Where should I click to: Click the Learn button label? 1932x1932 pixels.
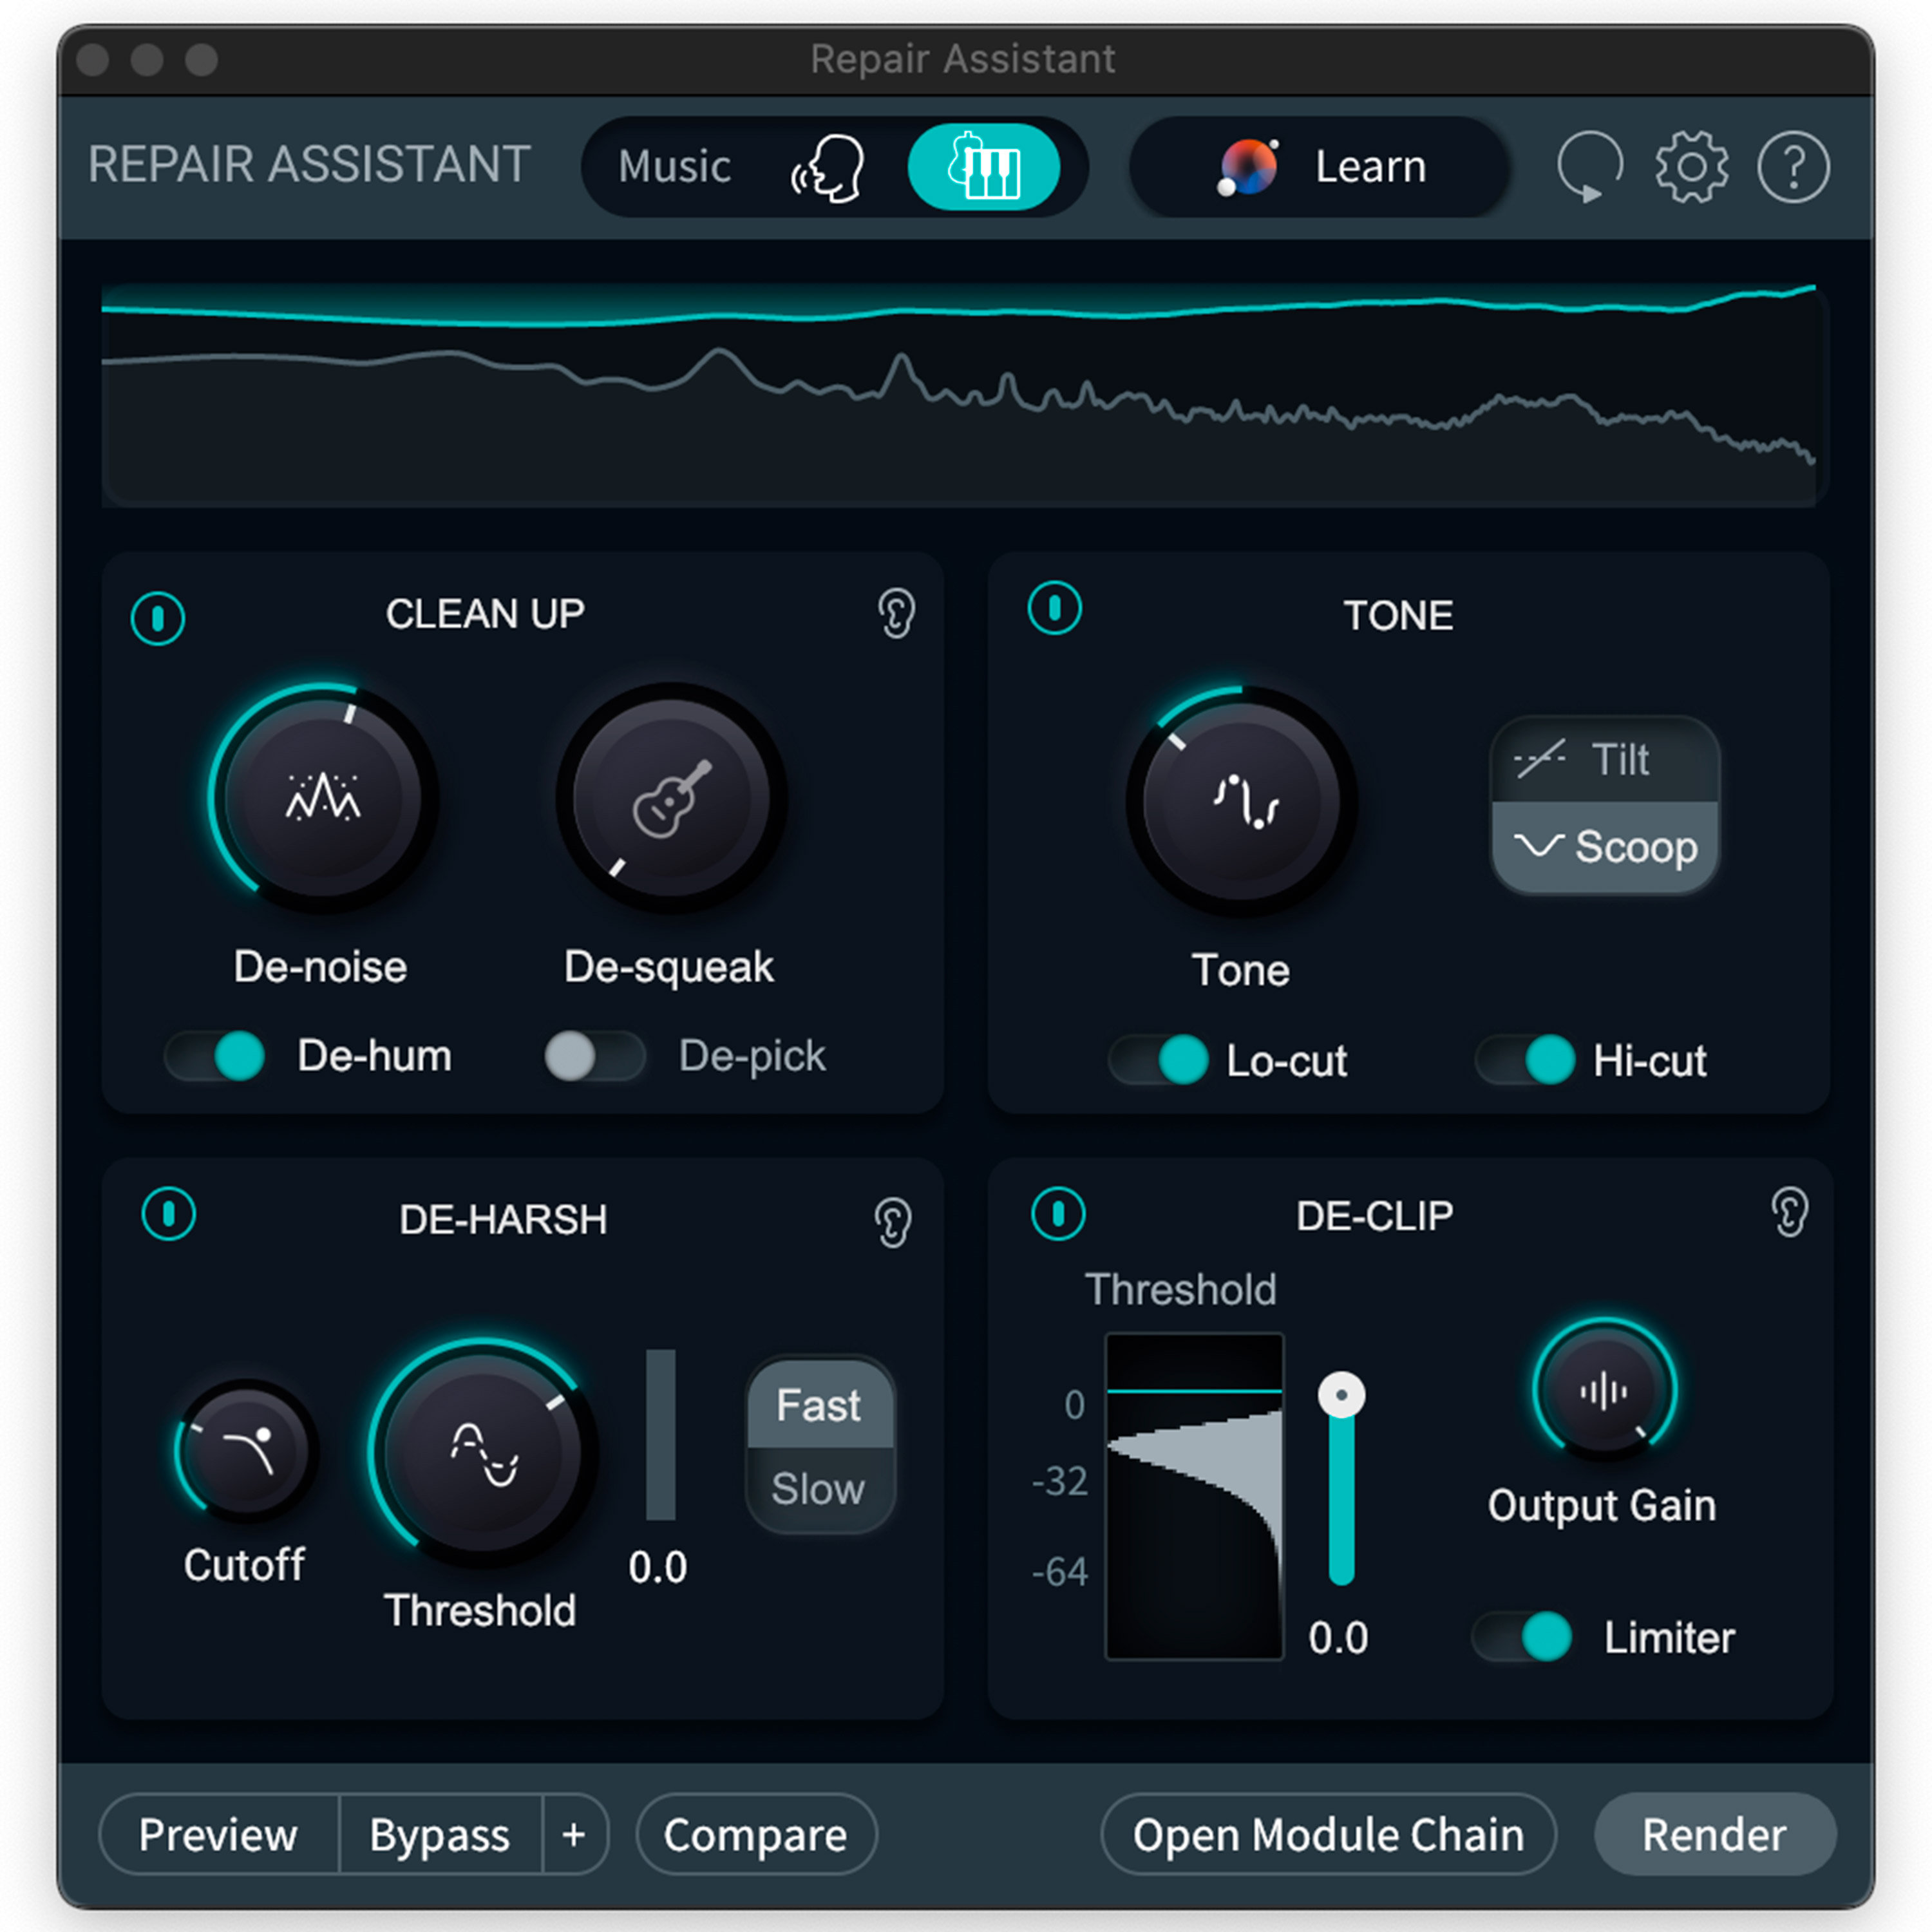click(1370, 167)
